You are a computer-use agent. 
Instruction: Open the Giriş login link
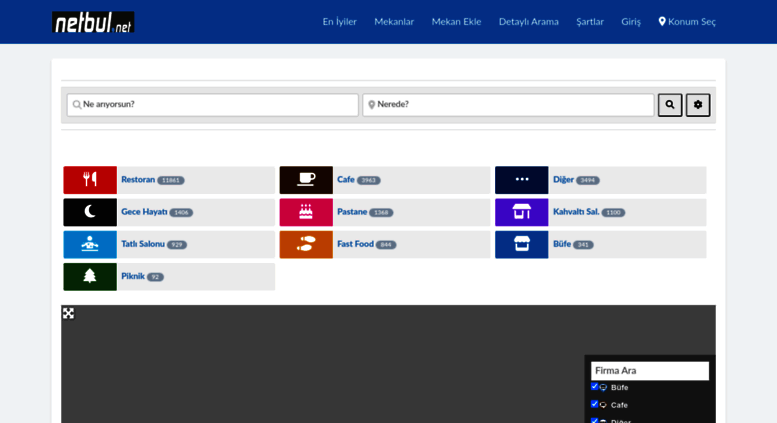(631, 22)
